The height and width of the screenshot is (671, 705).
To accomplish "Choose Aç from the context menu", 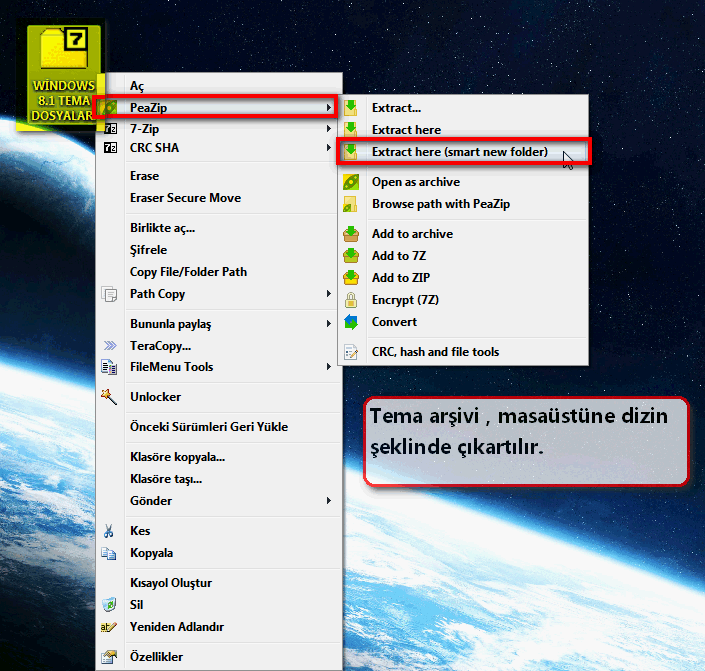I will (219, 86).
